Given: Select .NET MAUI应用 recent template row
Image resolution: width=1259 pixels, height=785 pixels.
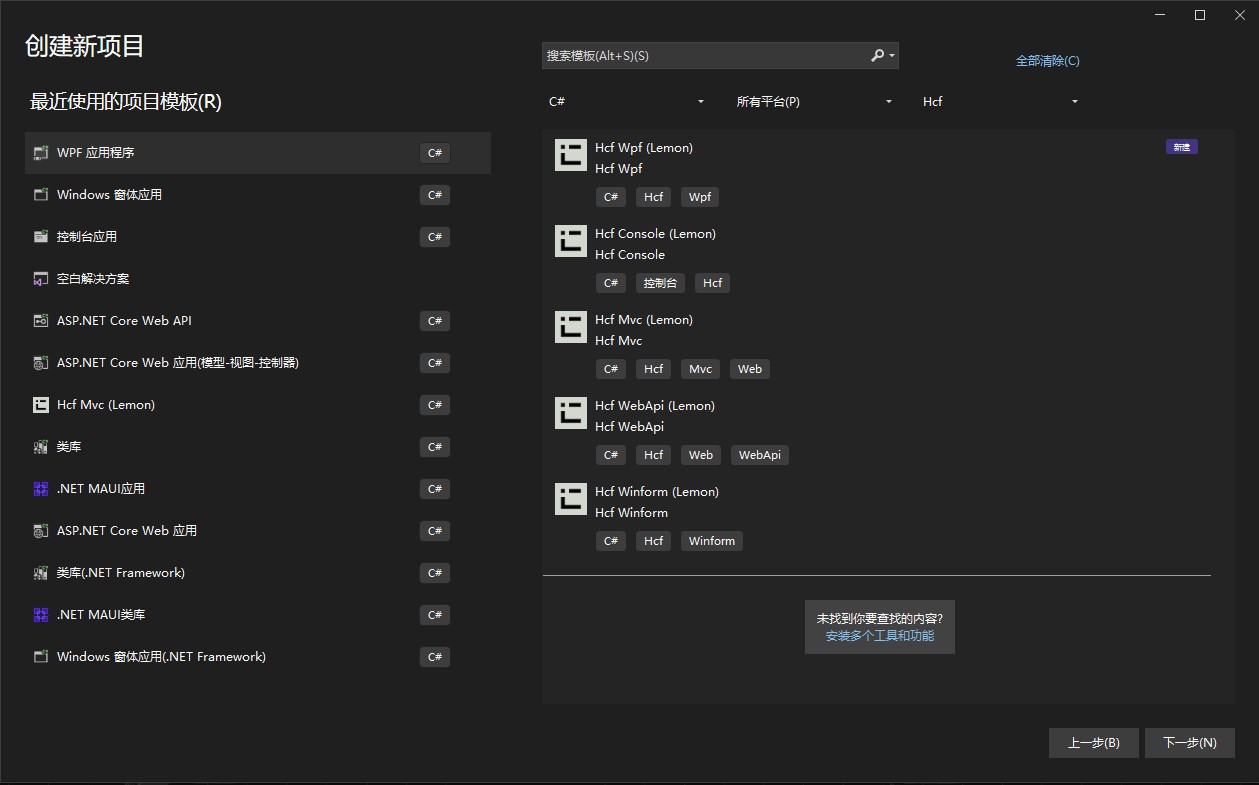Looking at the screenshot, I should (258, 489).
